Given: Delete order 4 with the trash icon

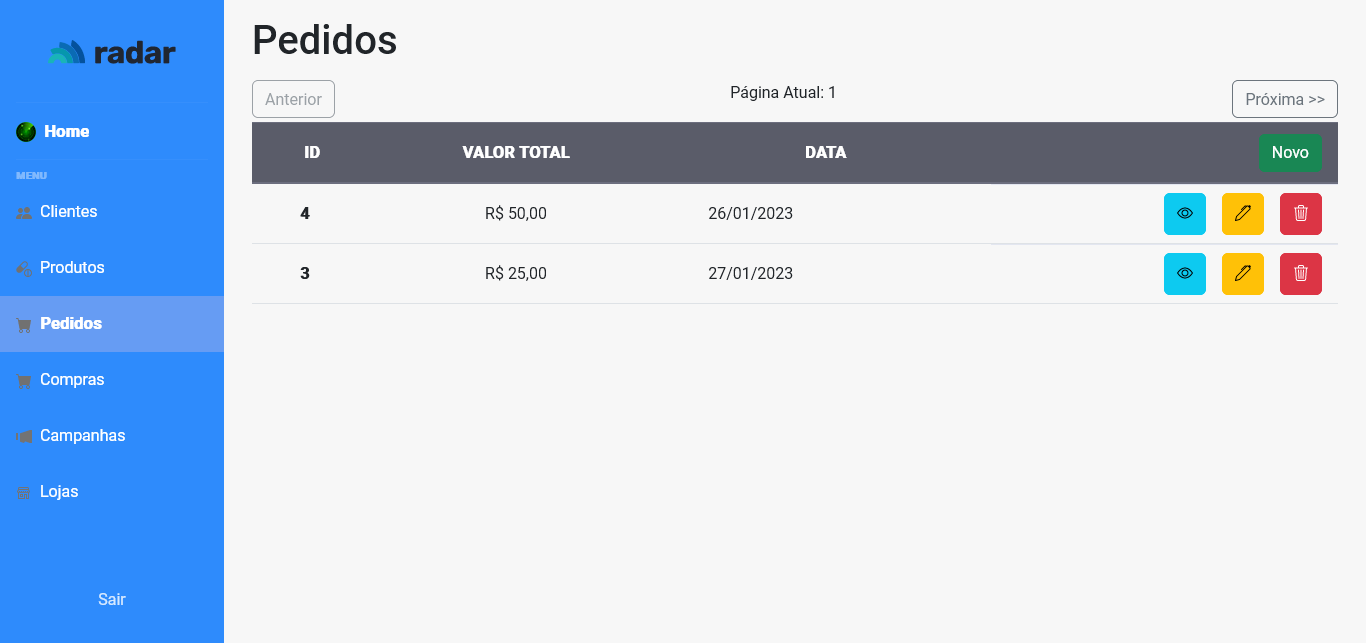Looking at the screenshot, I should click(x=1301, y=214).
